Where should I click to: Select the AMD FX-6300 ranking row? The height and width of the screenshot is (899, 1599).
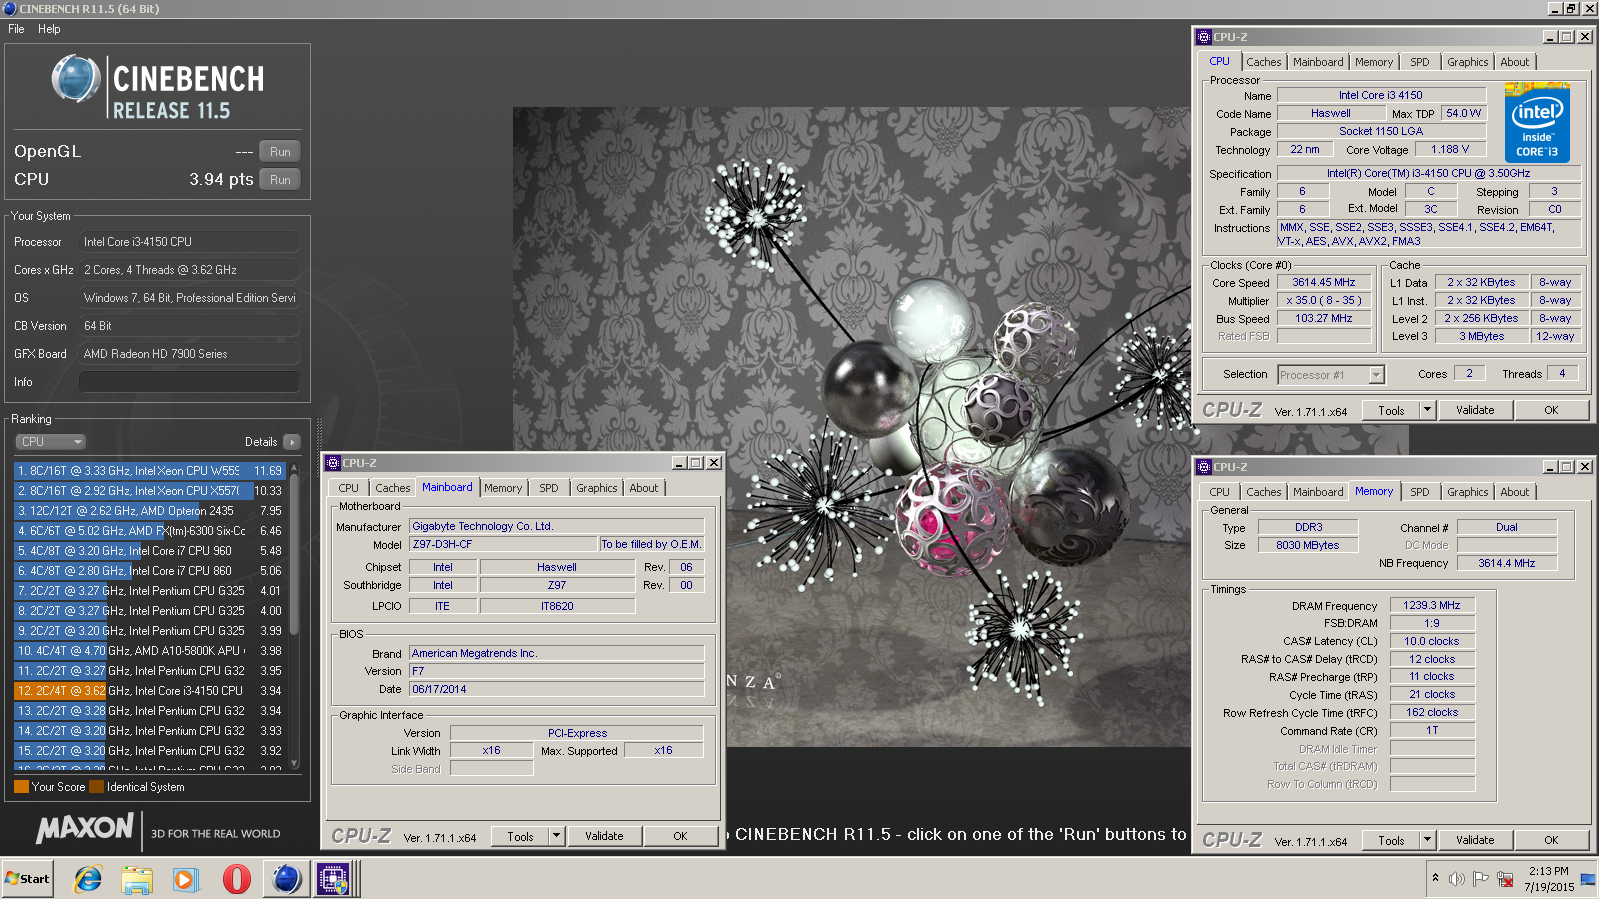[150, 531]
